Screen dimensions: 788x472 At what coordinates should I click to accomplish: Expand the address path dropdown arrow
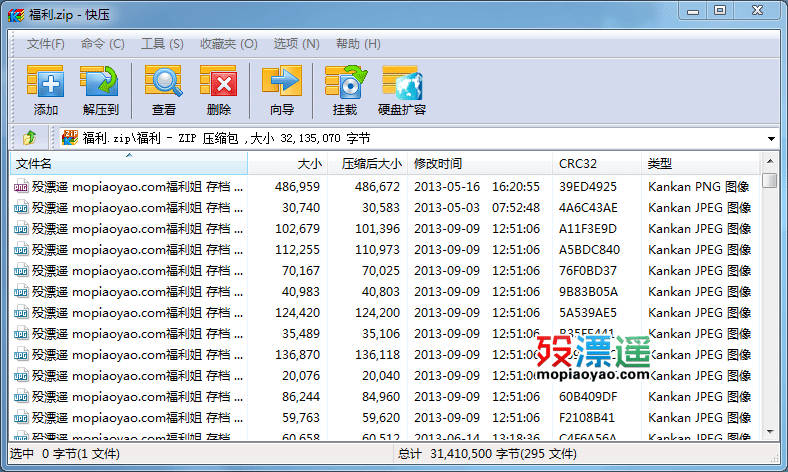tap(771, 138)
